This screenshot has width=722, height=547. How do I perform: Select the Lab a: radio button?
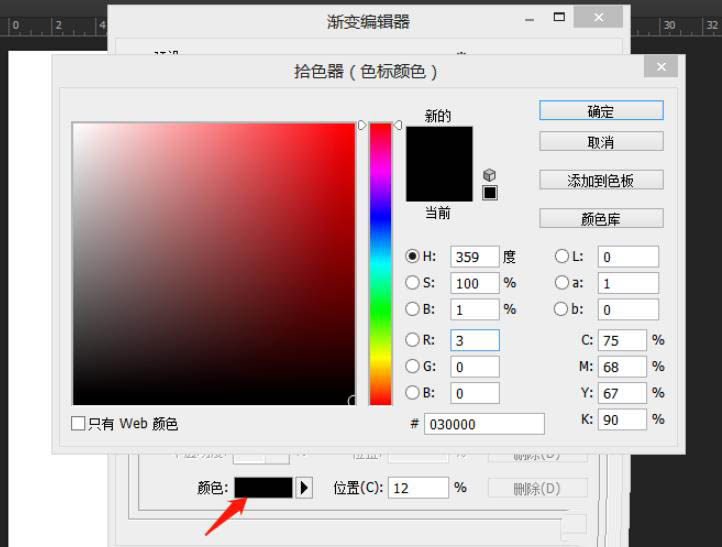(x=562, y=282)
